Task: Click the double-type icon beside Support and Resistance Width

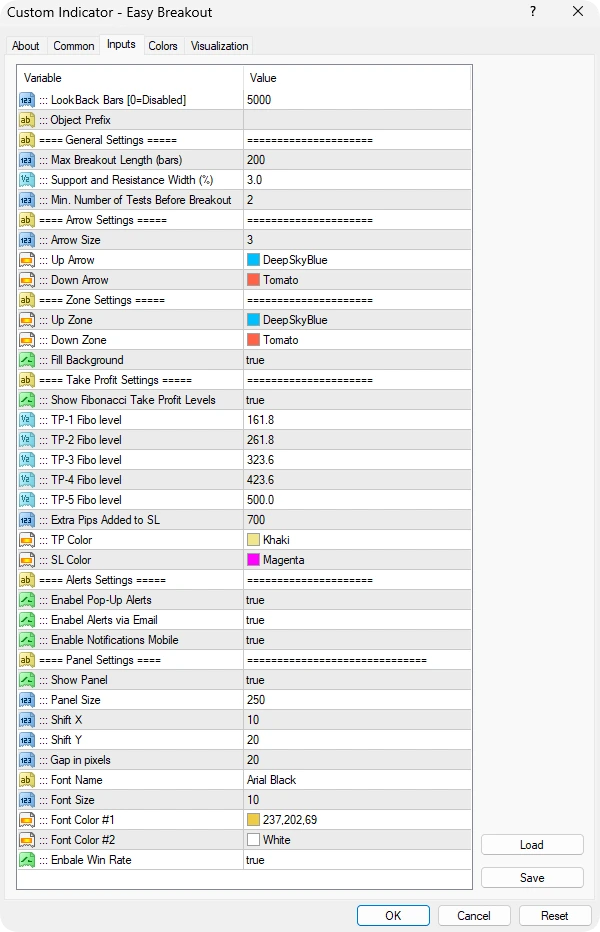Action: pos(27,180)
